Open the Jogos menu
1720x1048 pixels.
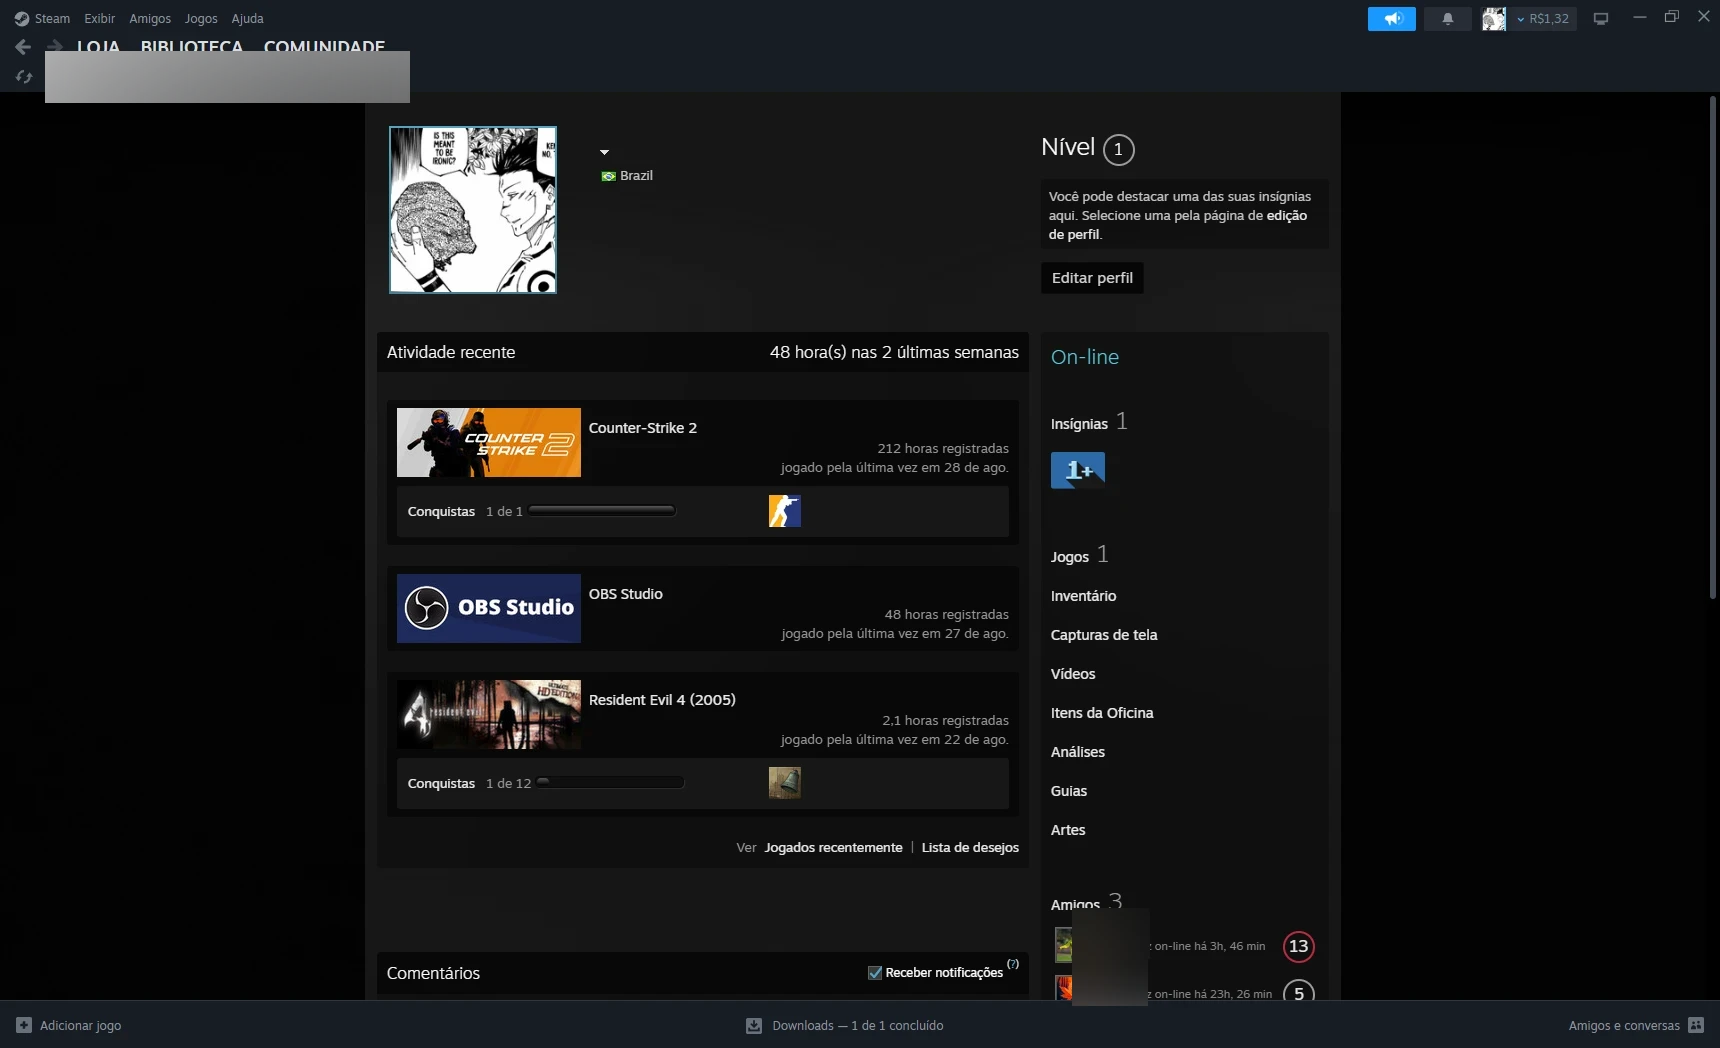click(201, 18)
